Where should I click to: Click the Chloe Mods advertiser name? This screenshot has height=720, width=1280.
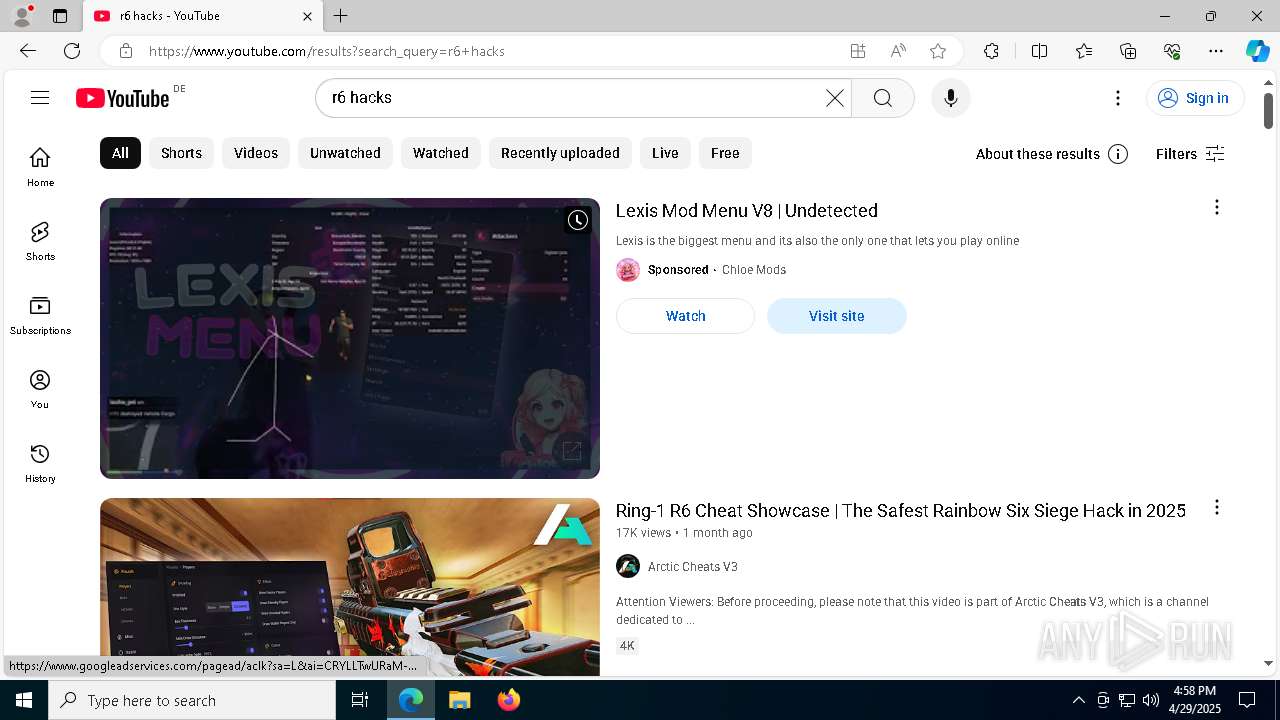pyautogui.click(x=754, y=270)
